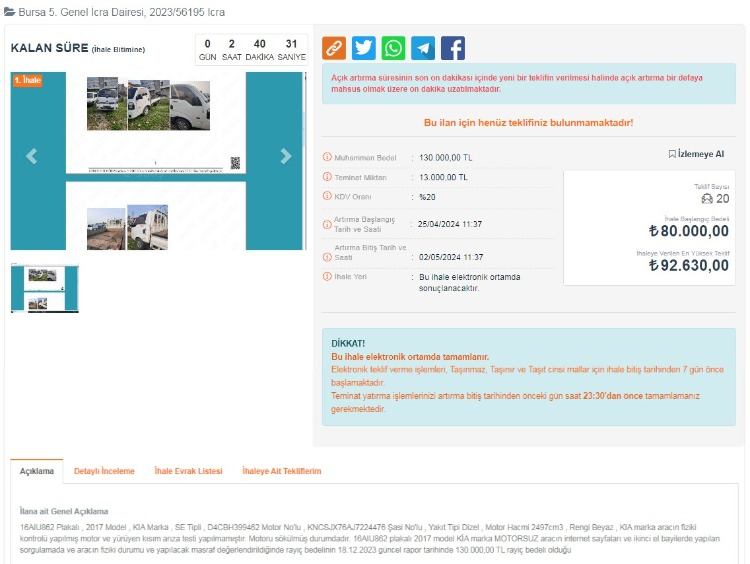Click the main vehicle photo in the gallery
This screenshot has width=750, height=564.
157,160
